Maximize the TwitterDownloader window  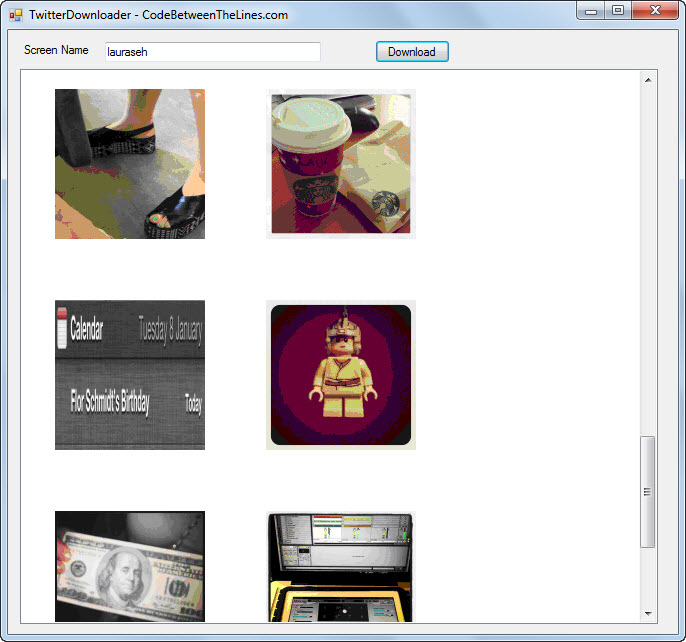click(618, 11)
